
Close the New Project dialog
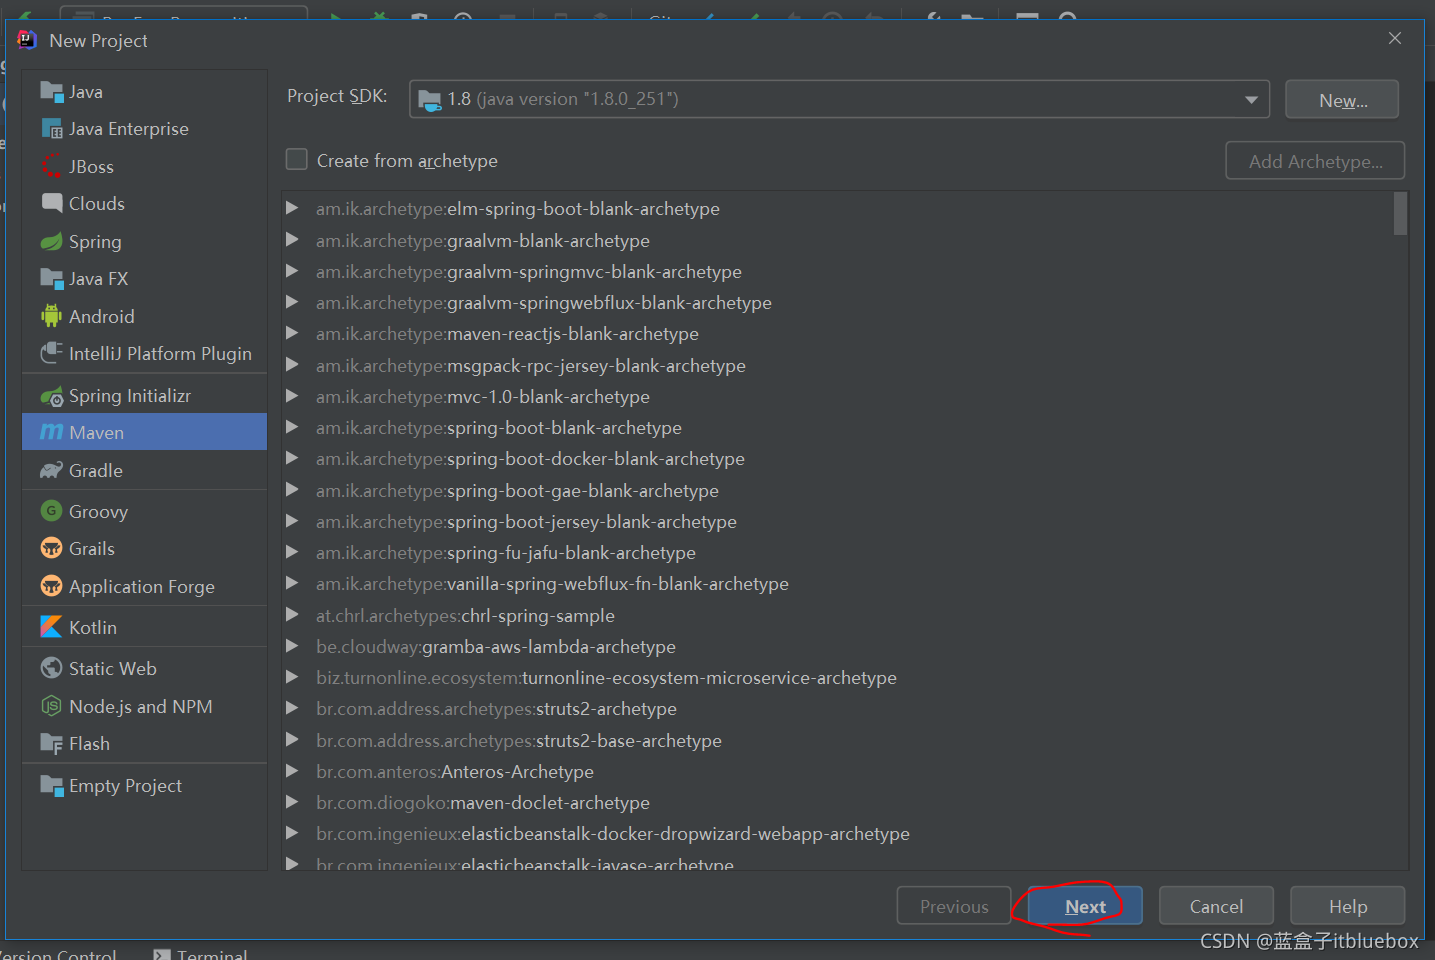pos(1395,38)
